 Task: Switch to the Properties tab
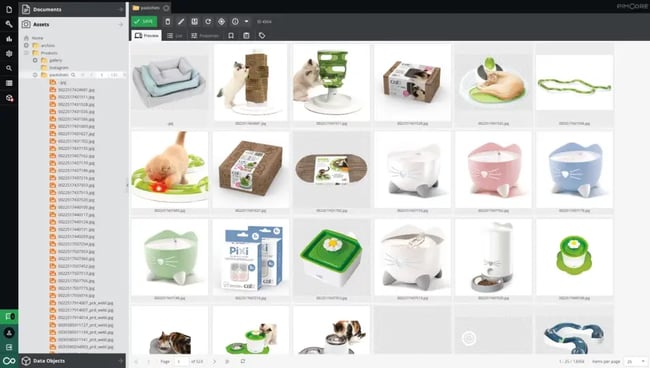coord(205,36)
